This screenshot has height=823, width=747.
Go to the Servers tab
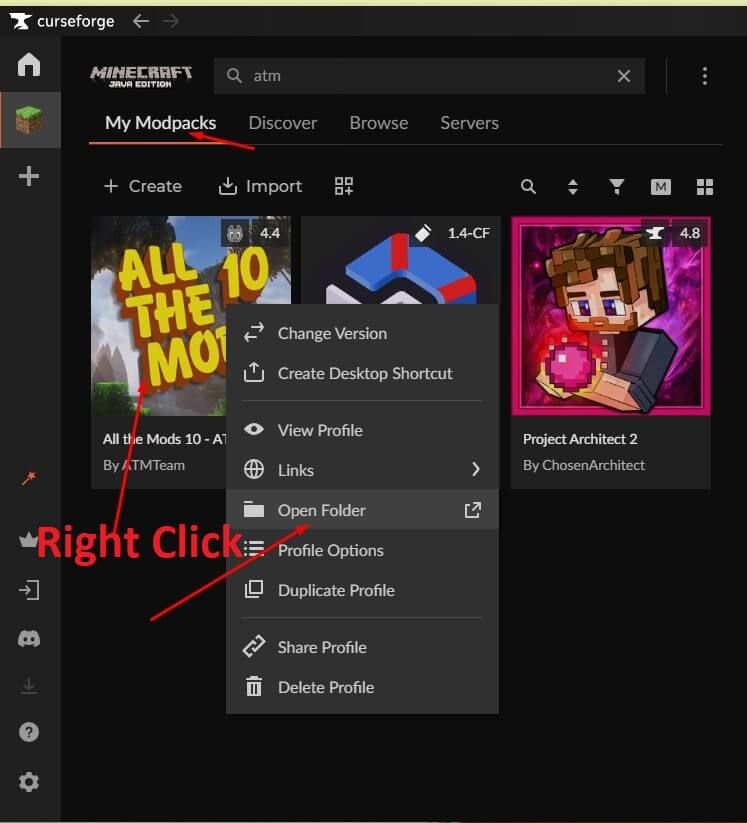[469, 123]
